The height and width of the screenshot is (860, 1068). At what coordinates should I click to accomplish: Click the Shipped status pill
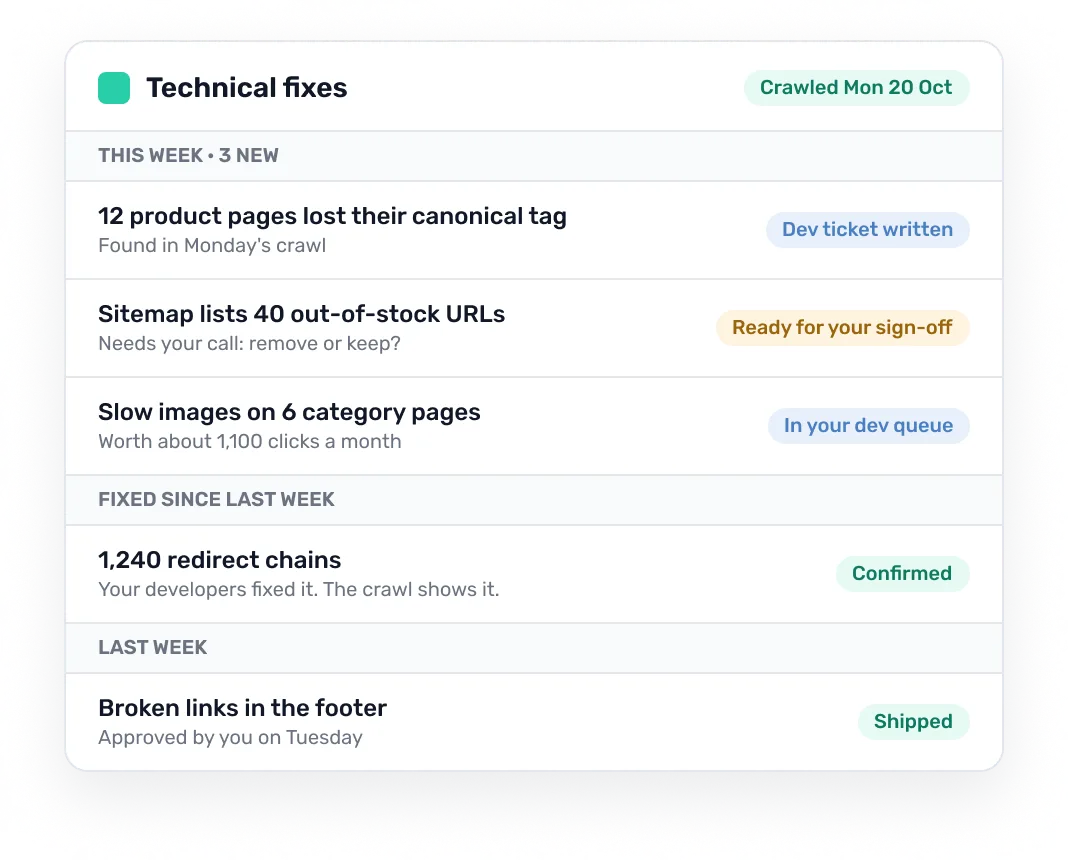pyautogui.click(x=913, y=722)
